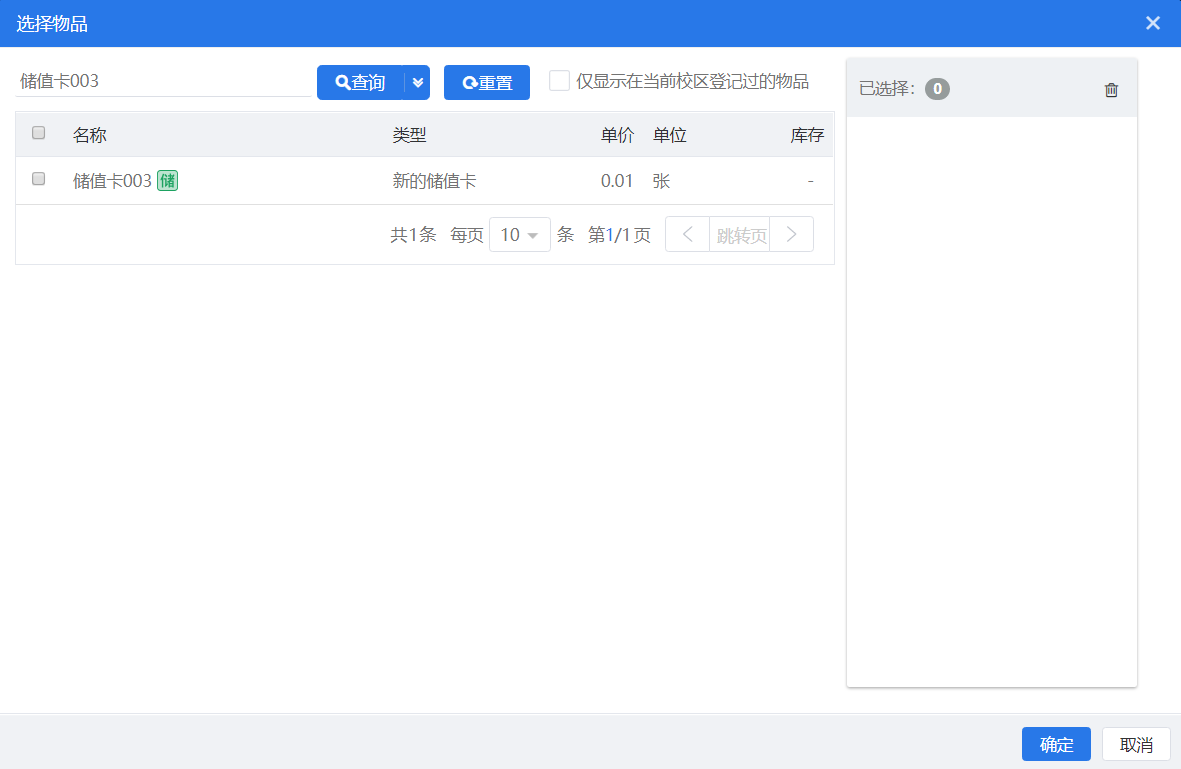This screenshot has width=1181, height=769.
Task: Click the 查询 search button
Action: coord(360,82)
